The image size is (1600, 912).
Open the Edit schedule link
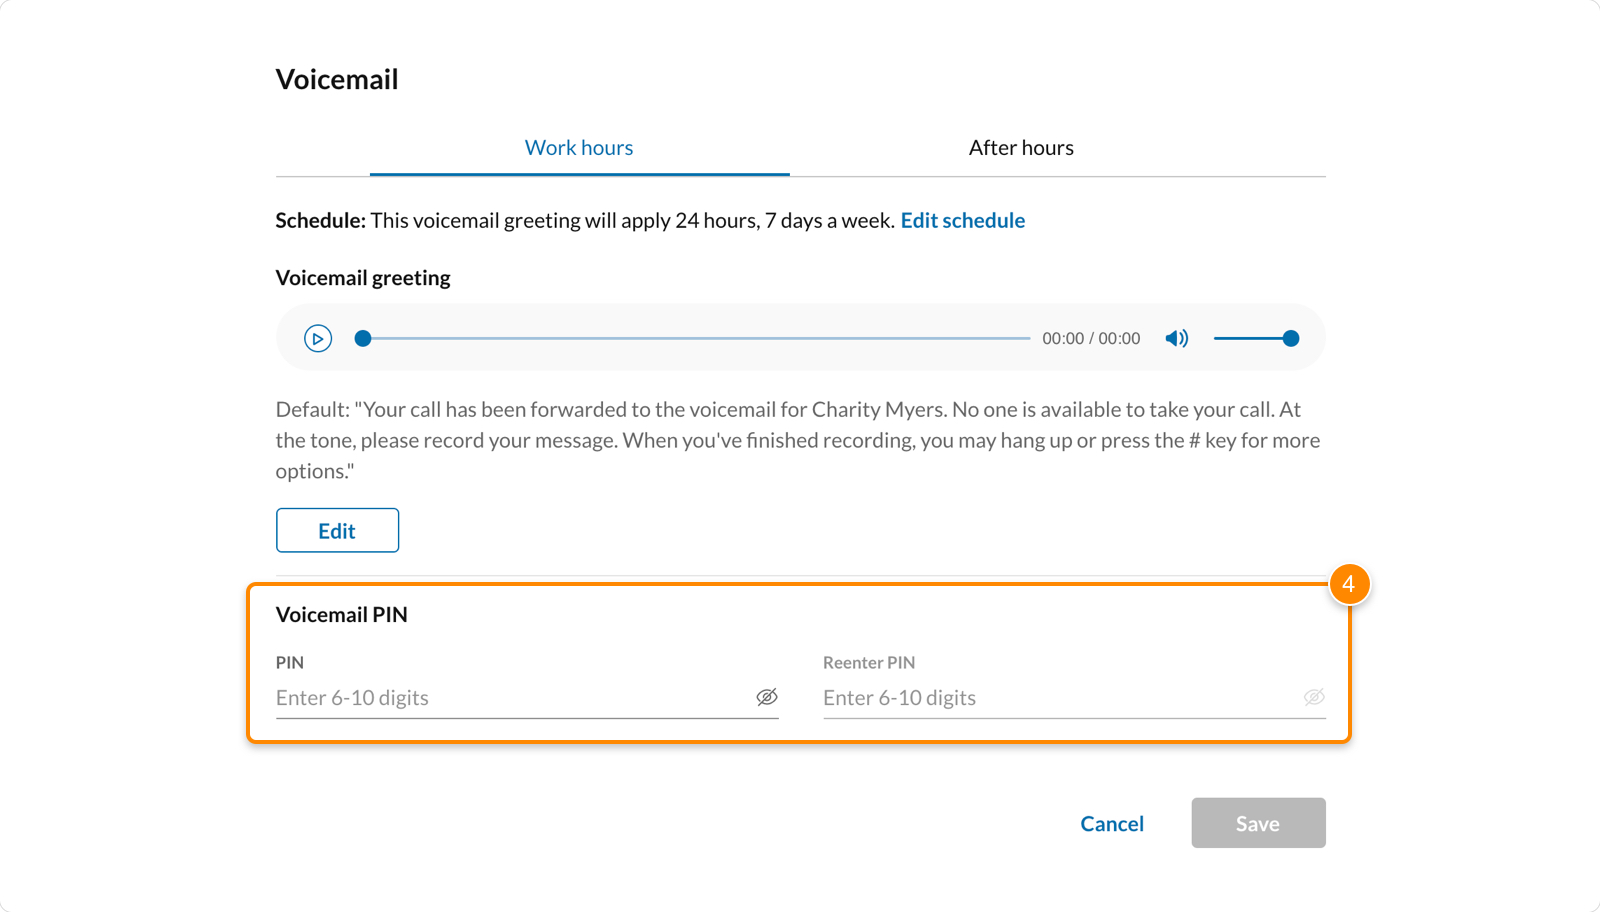point(963,220)
